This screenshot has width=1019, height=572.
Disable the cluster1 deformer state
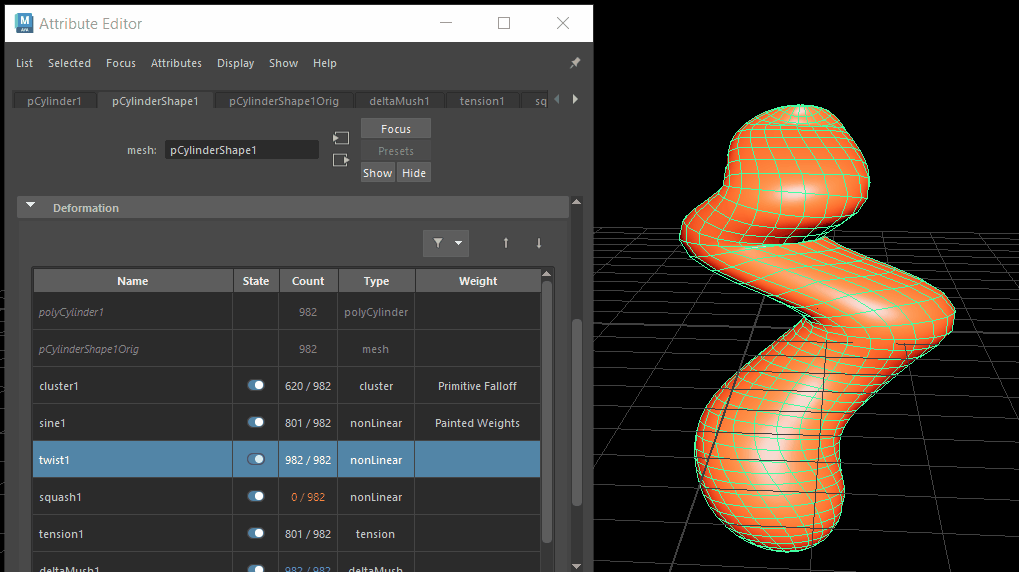(x=256, y=385)
